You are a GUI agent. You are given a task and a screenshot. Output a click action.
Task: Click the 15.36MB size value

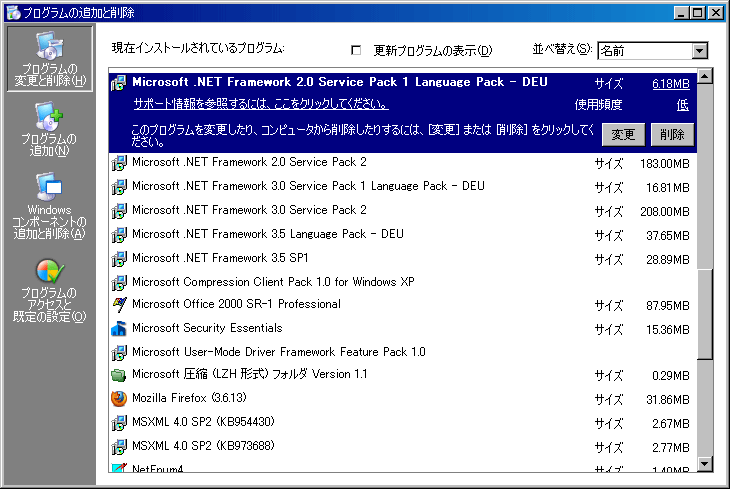coord(668,330)
